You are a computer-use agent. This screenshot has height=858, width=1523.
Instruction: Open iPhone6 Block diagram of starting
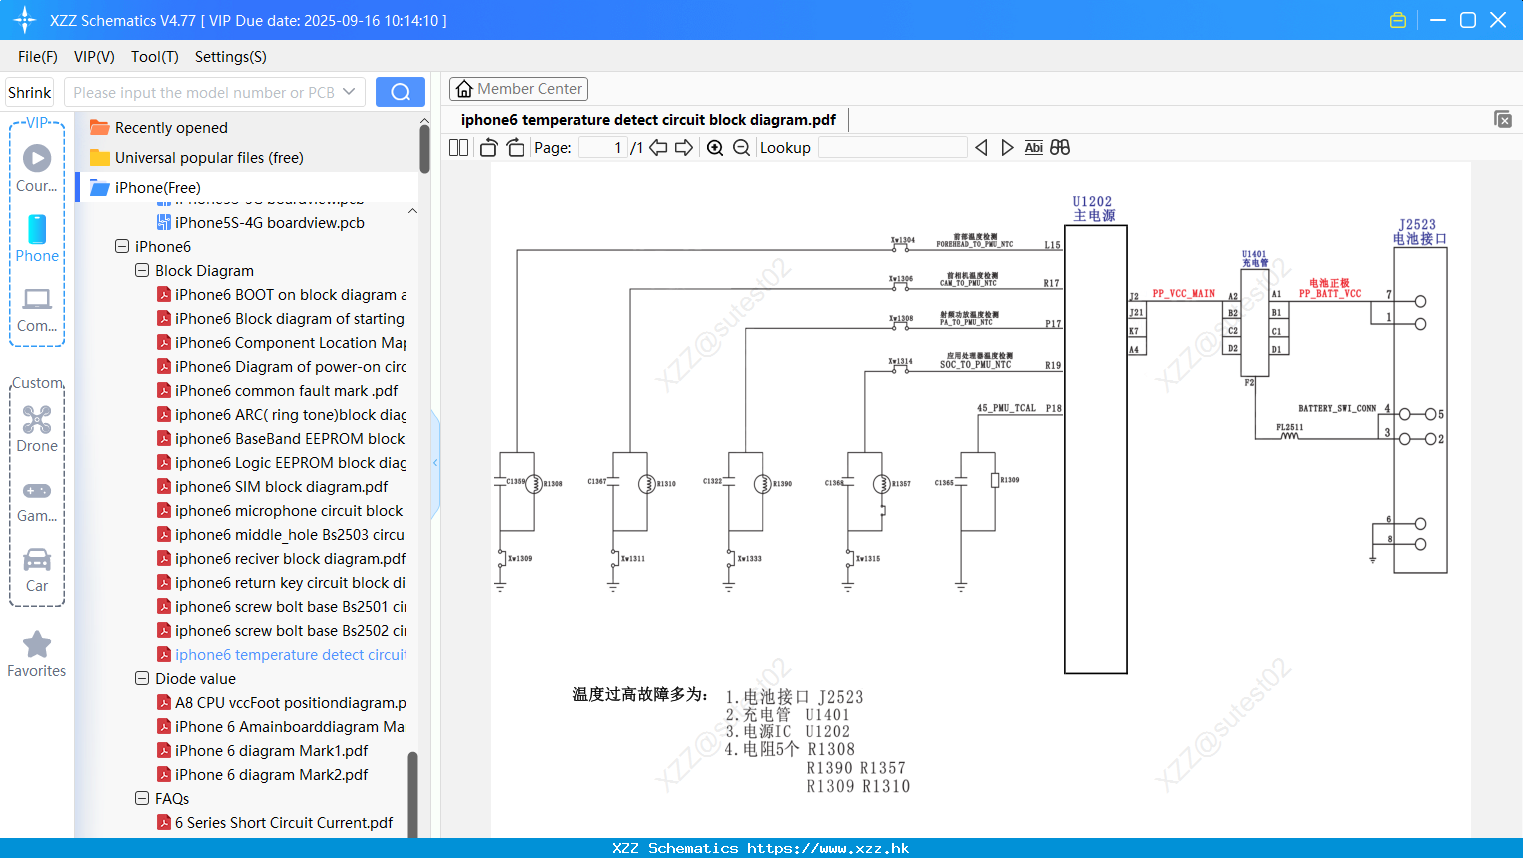point(282,318)
